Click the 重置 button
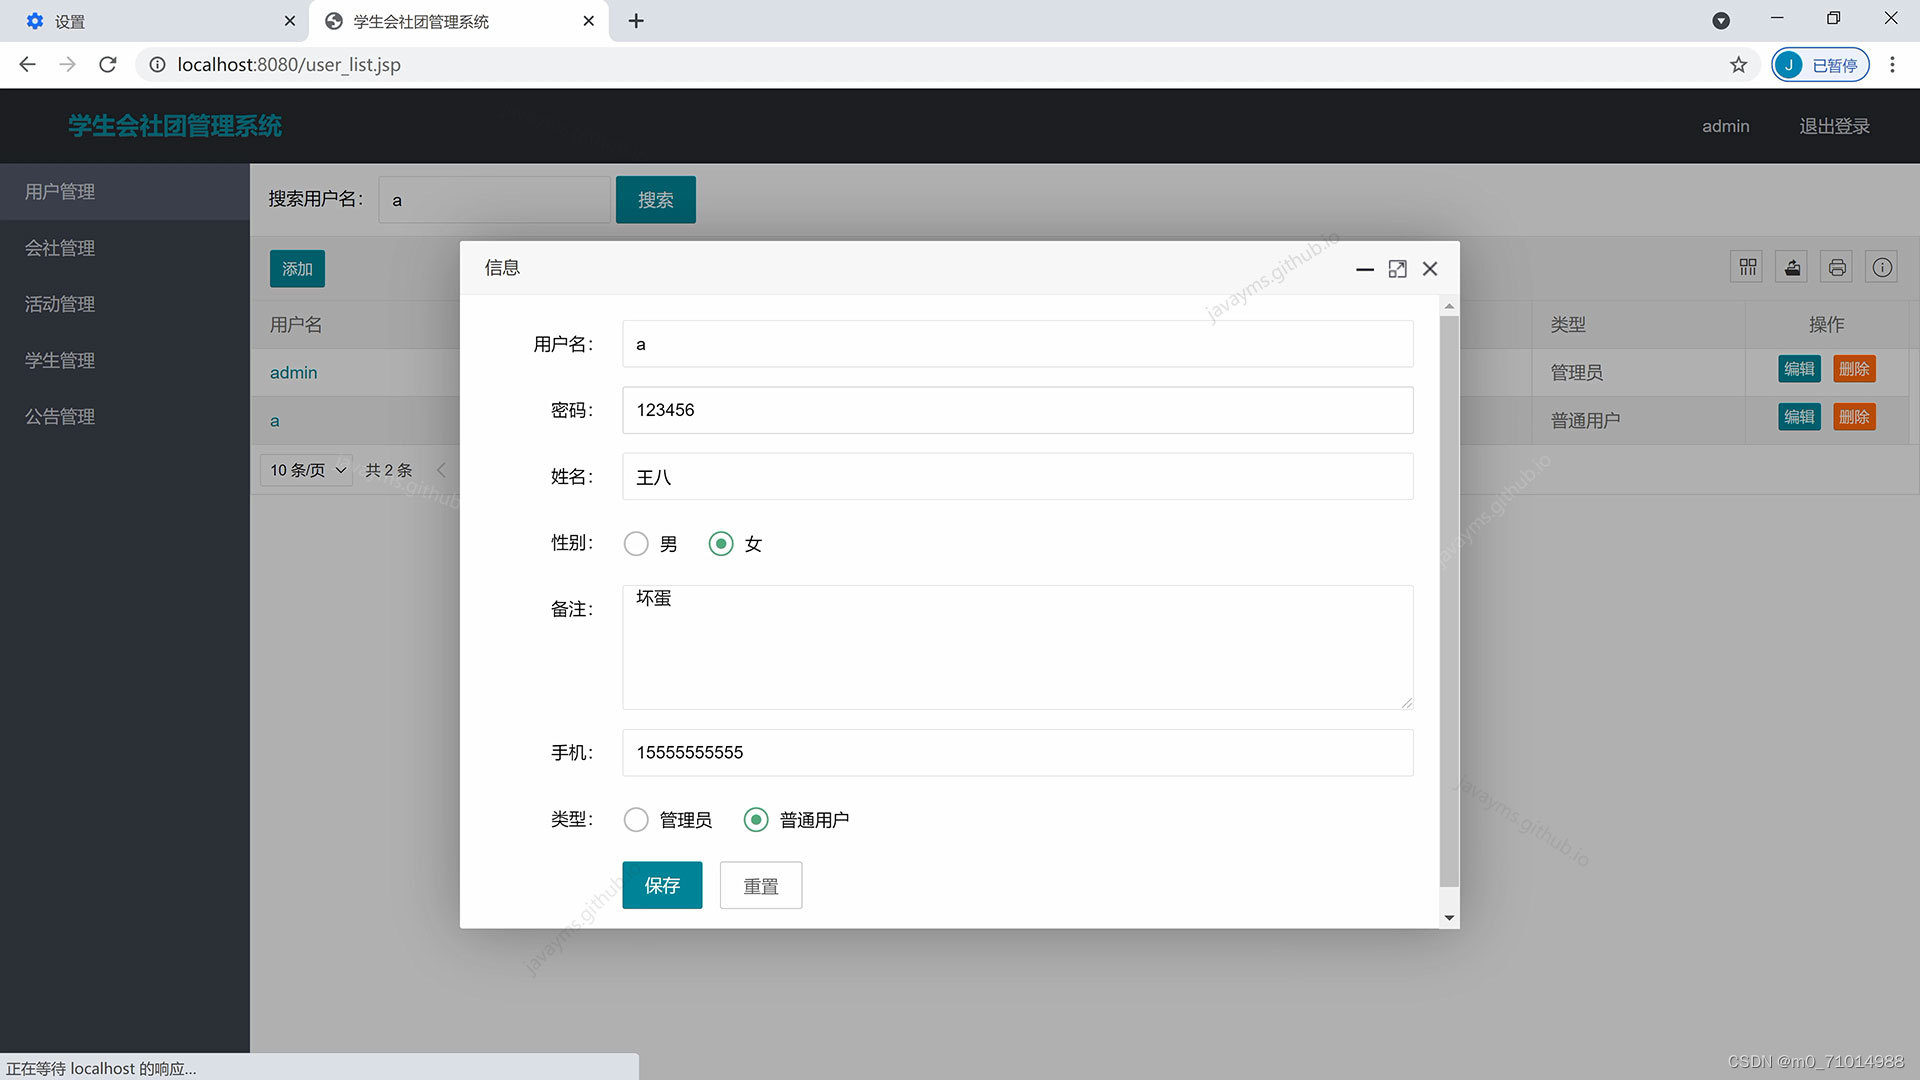This screenshot has height=1080, width=1920. (761, 885)
